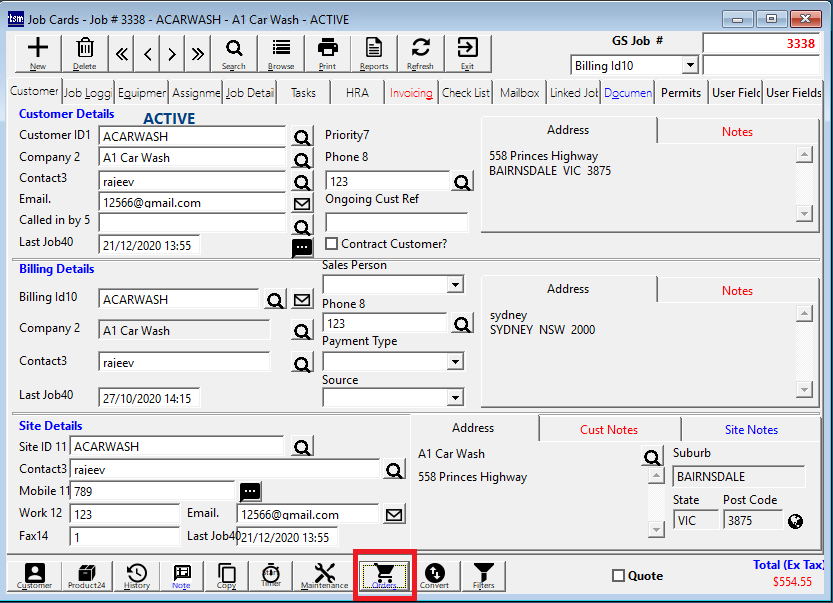The width and height of the screenshot is (833, 603).
Task: Click into the Ongoing Cust Ref field
Action: (396, 222)
